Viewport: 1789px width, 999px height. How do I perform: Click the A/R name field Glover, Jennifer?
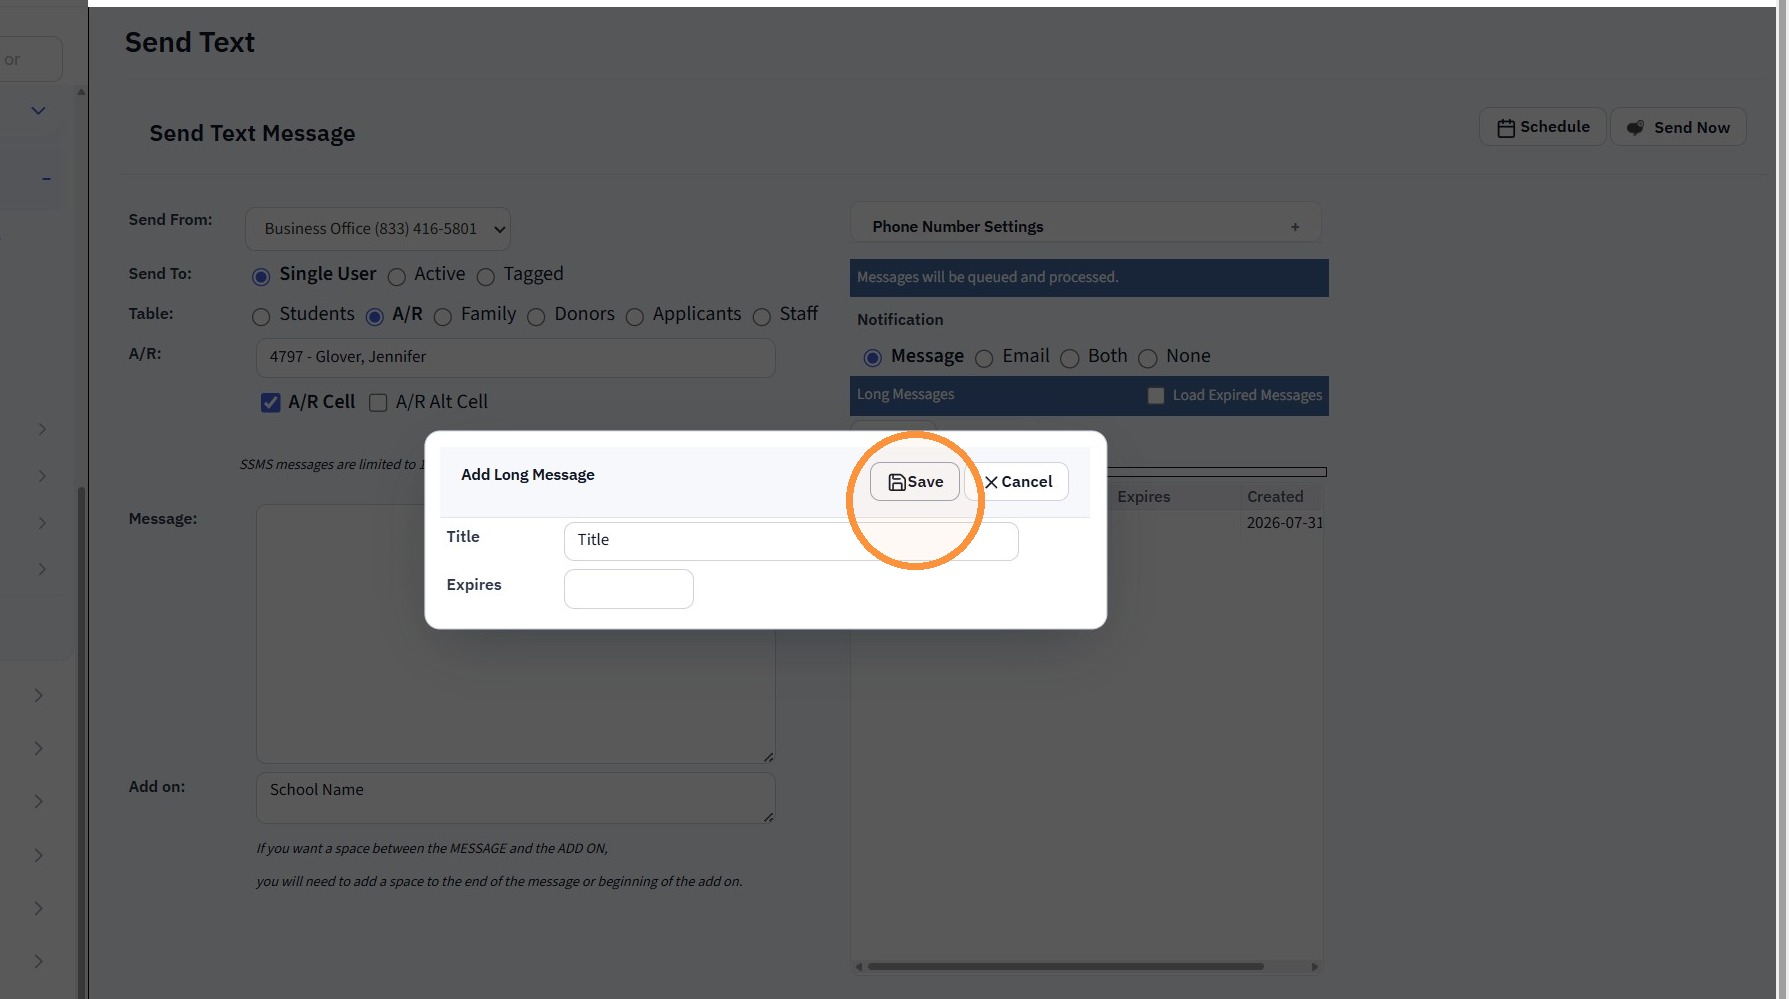pos(516,358)
